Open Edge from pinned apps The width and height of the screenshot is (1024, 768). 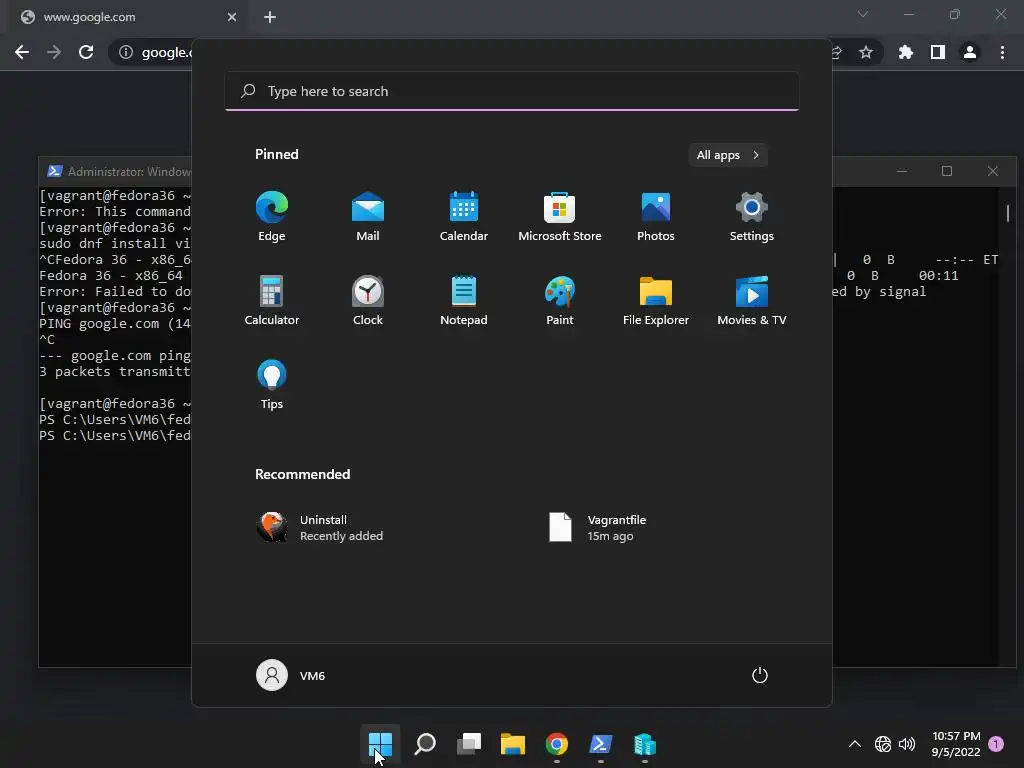[272, 216]
